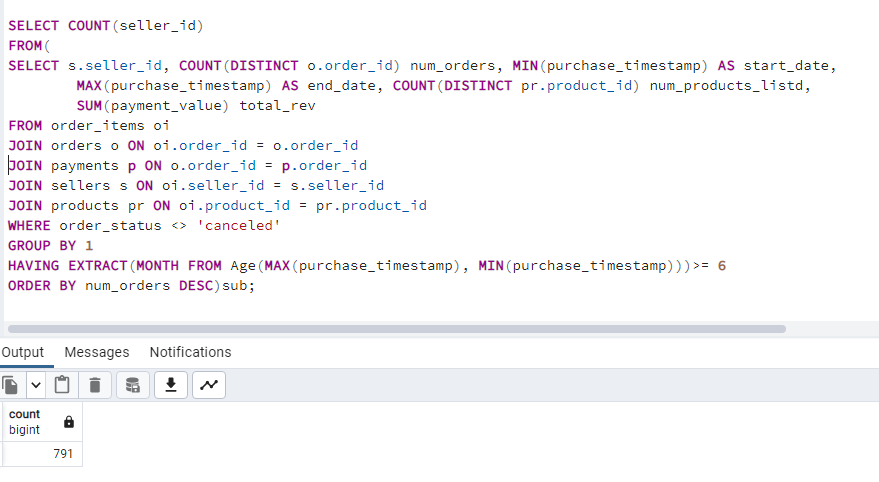Click the 'canceled' string in WHERE clause
Screen dimensions: 879x482
tap(238, 225)
